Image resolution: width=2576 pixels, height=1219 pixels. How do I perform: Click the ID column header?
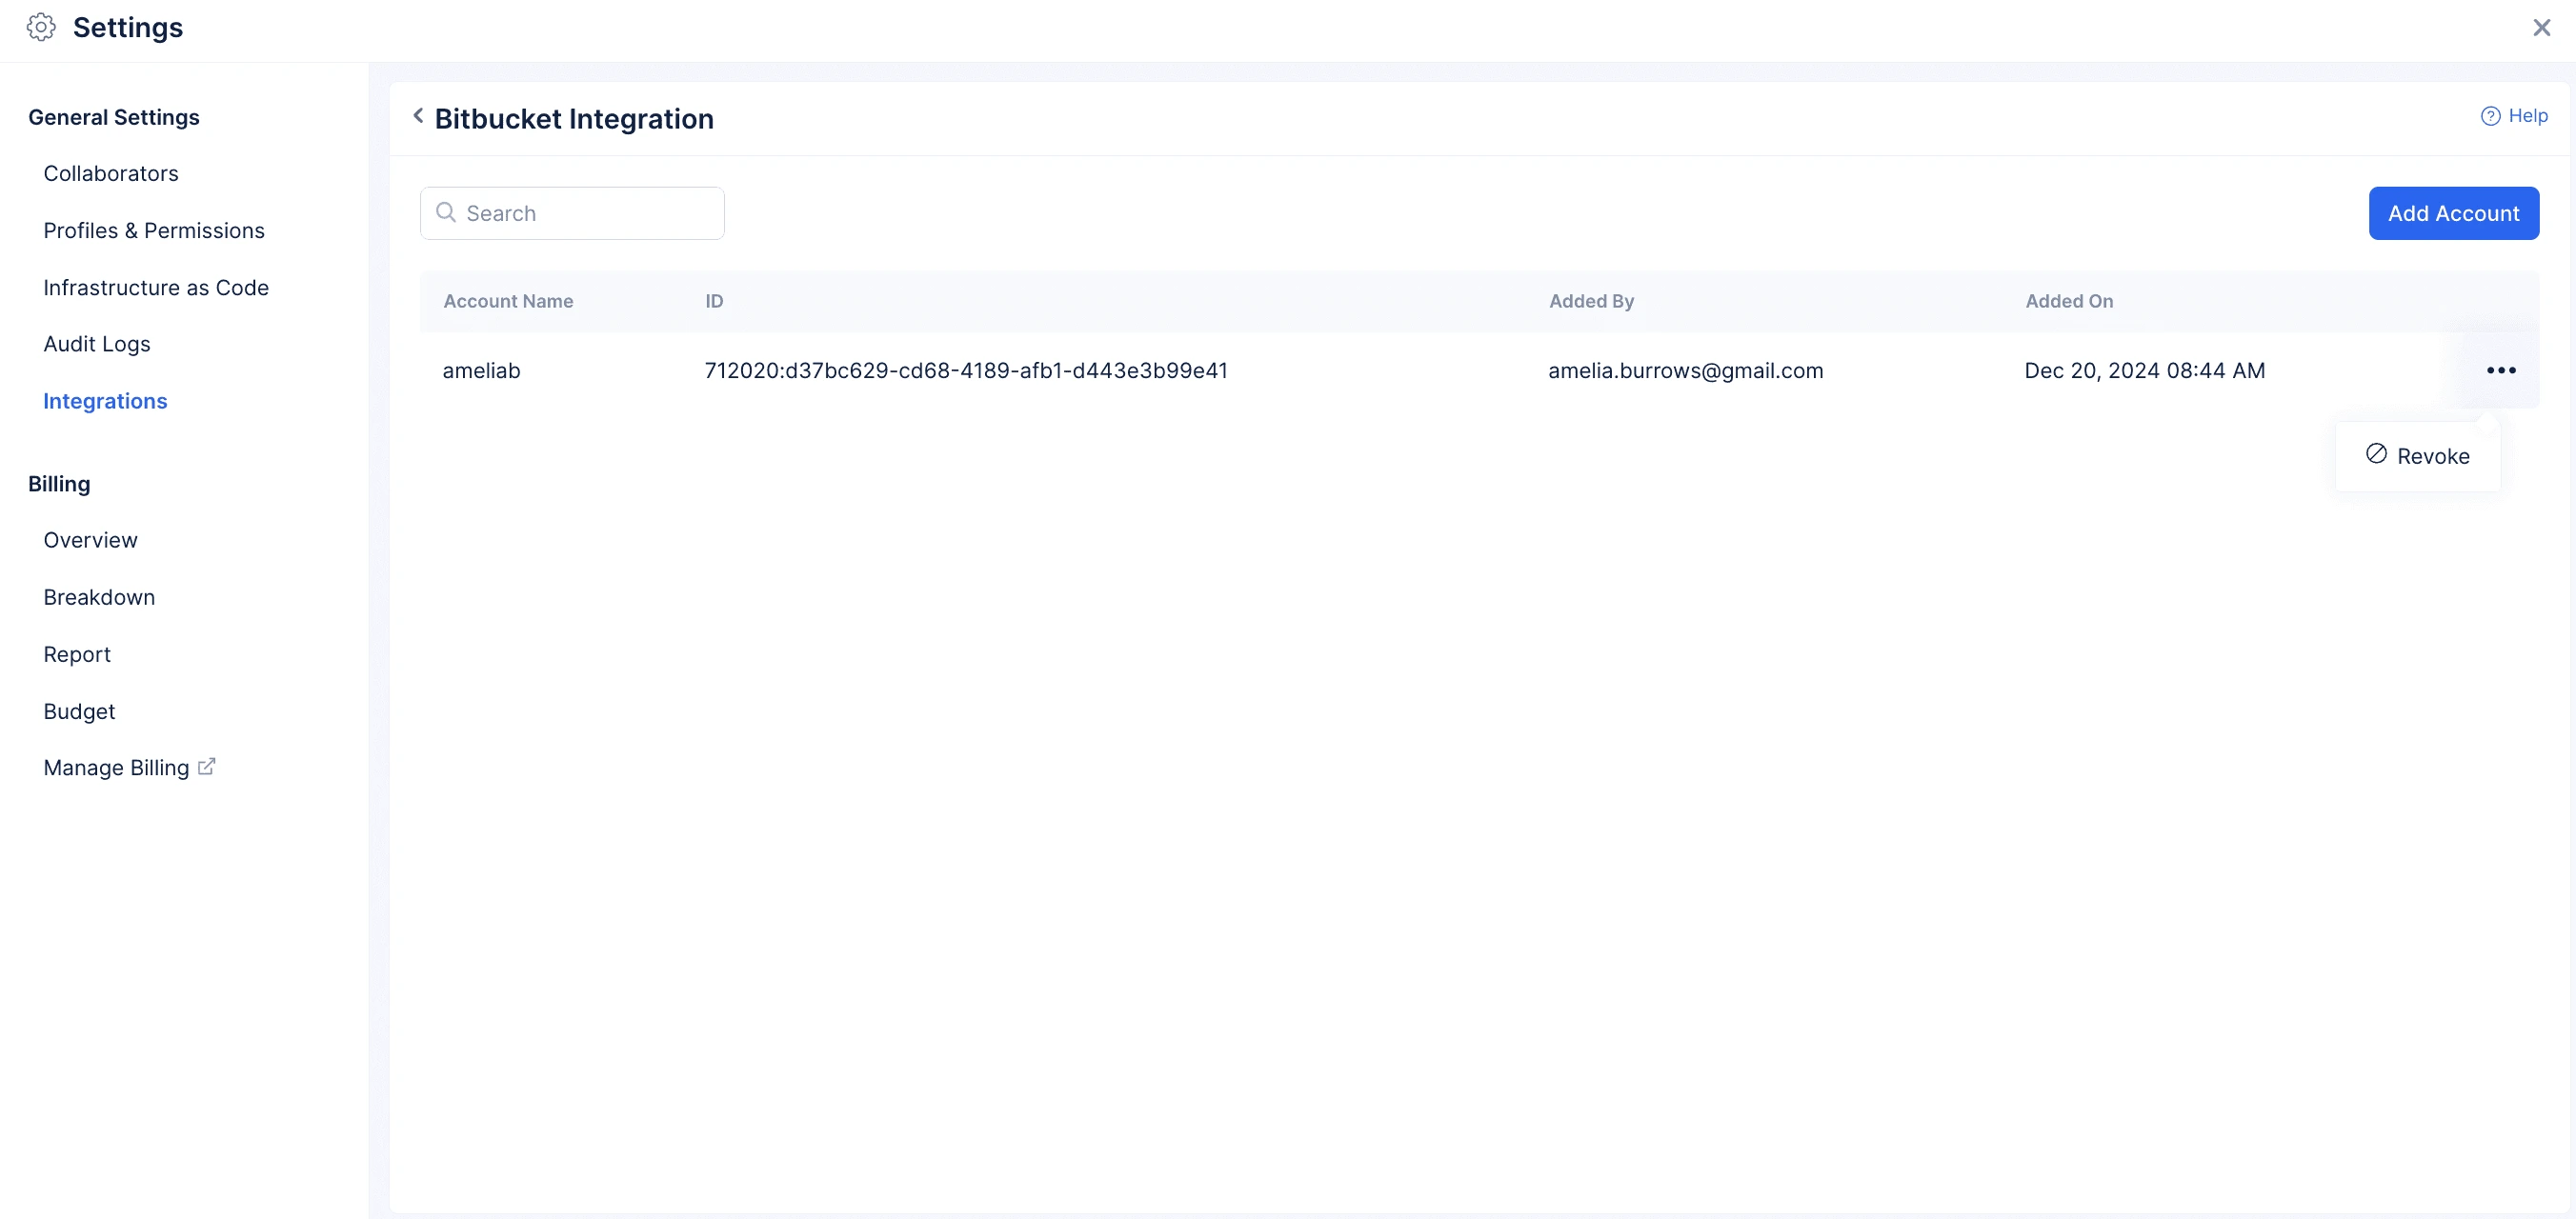coord(714,301)
